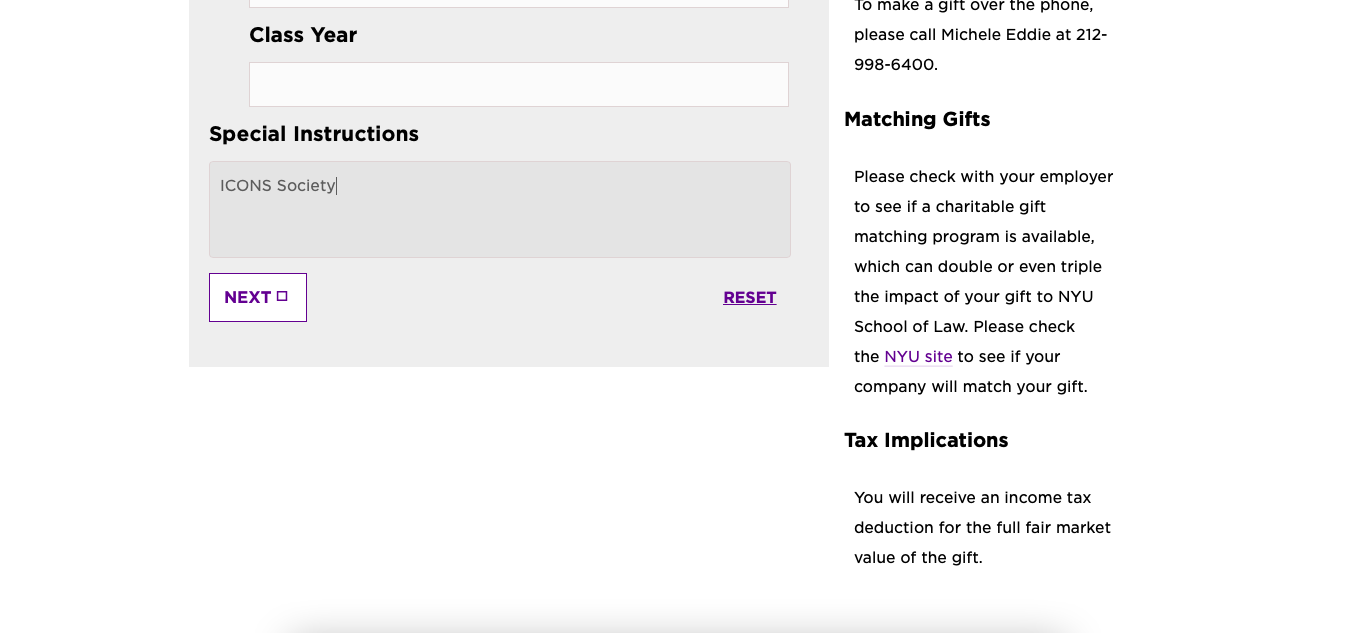This screenshot has width=1351, height=633.
Task: Select the Tax Implications heading
Action: pyautogui.click(x=926, y=440)
